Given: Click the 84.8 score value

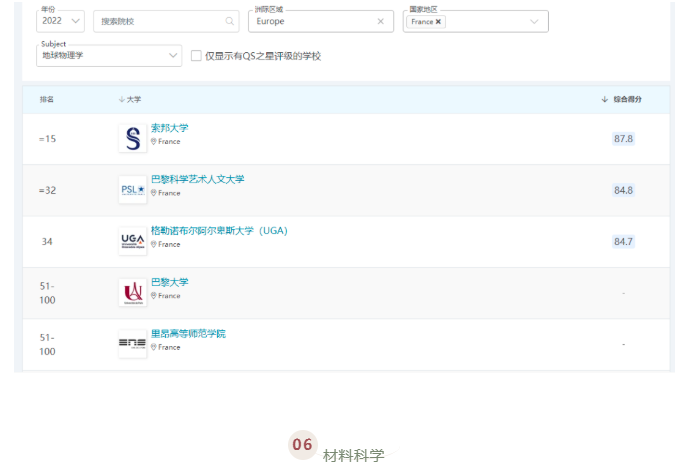Looking at the screenshot, I should tap(623, 190).
